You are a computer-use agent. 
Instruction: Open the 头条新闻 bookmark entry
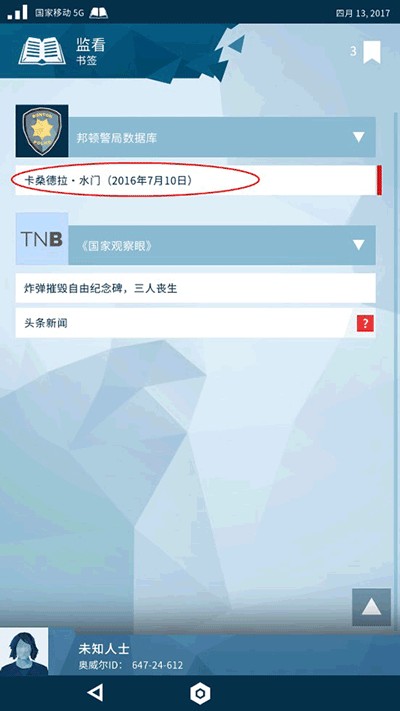pyautogui.click(x=196, y=323)
